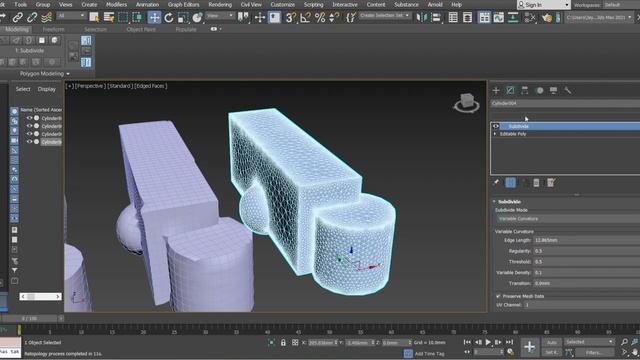Open the Motion panel icon

point(540,90)
